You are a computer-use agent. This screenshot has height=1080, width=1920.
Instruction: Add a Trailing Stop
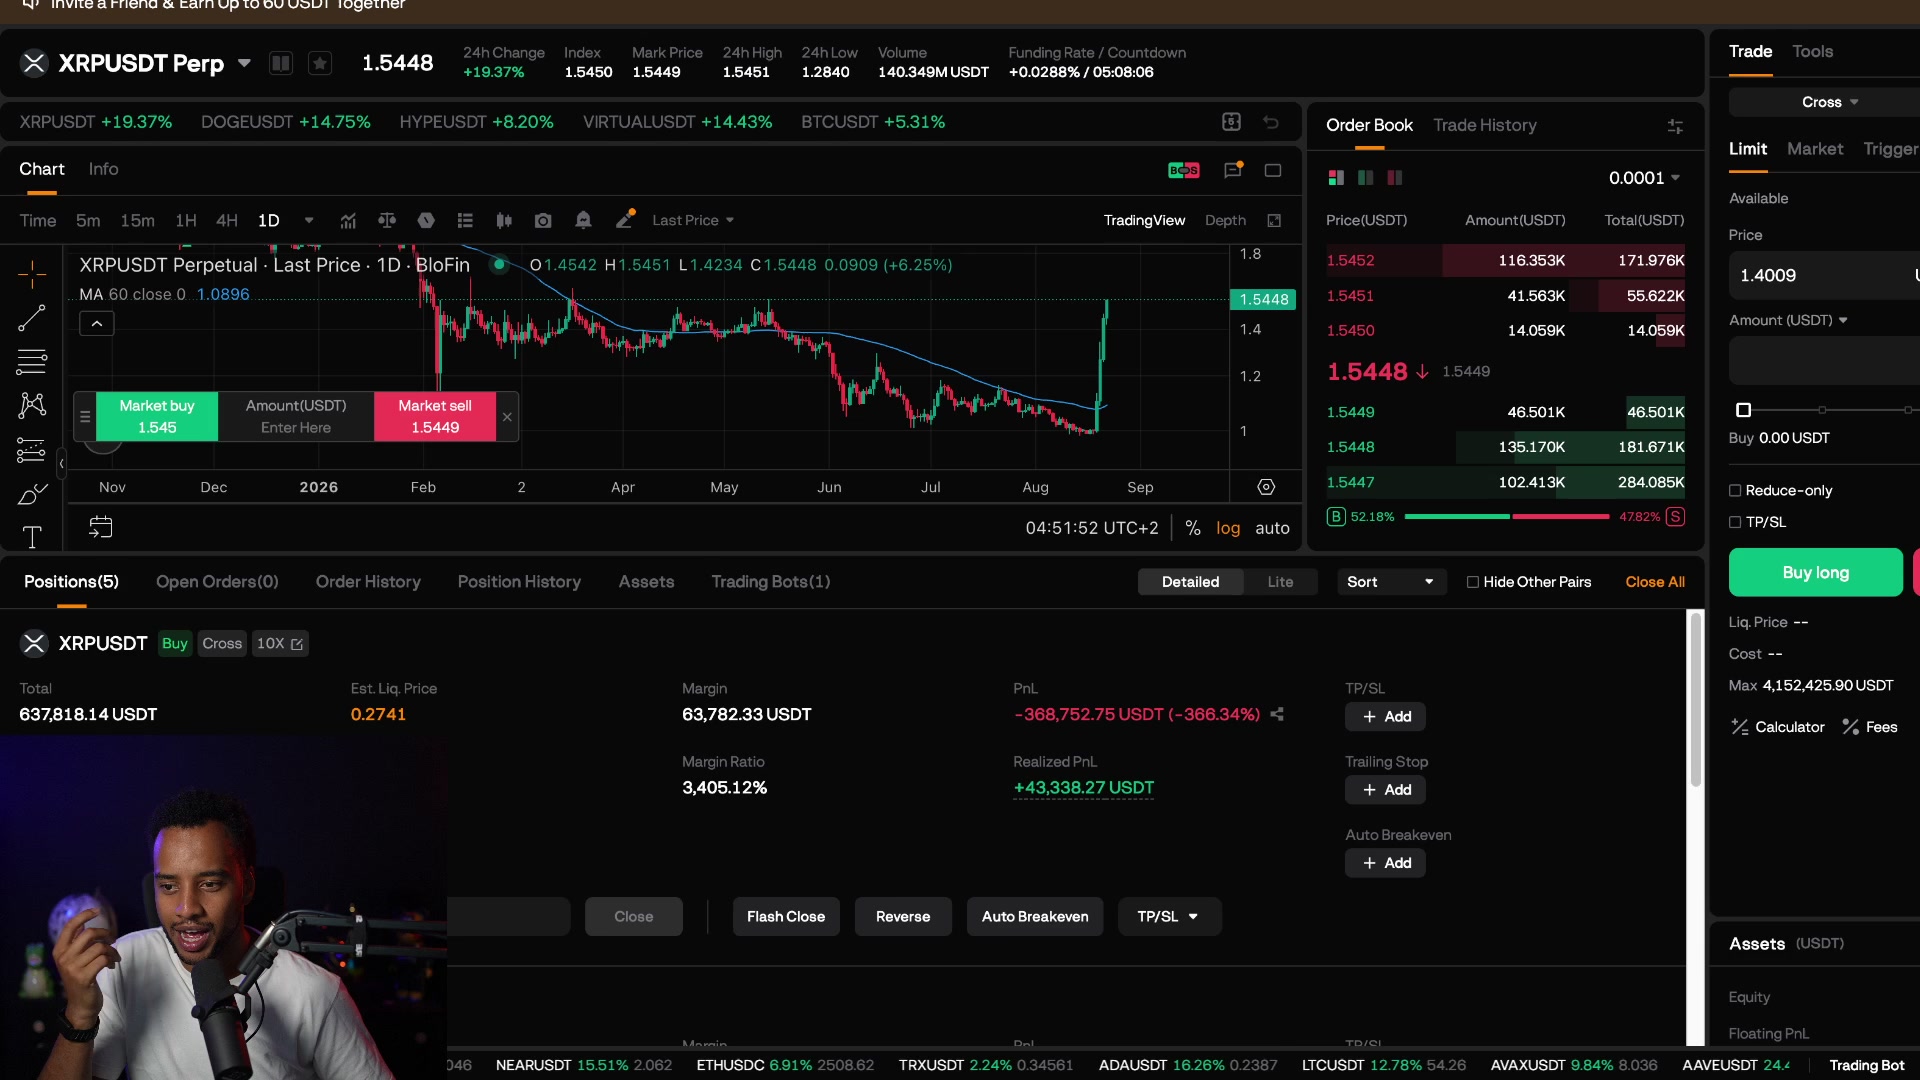[1385, 790]
